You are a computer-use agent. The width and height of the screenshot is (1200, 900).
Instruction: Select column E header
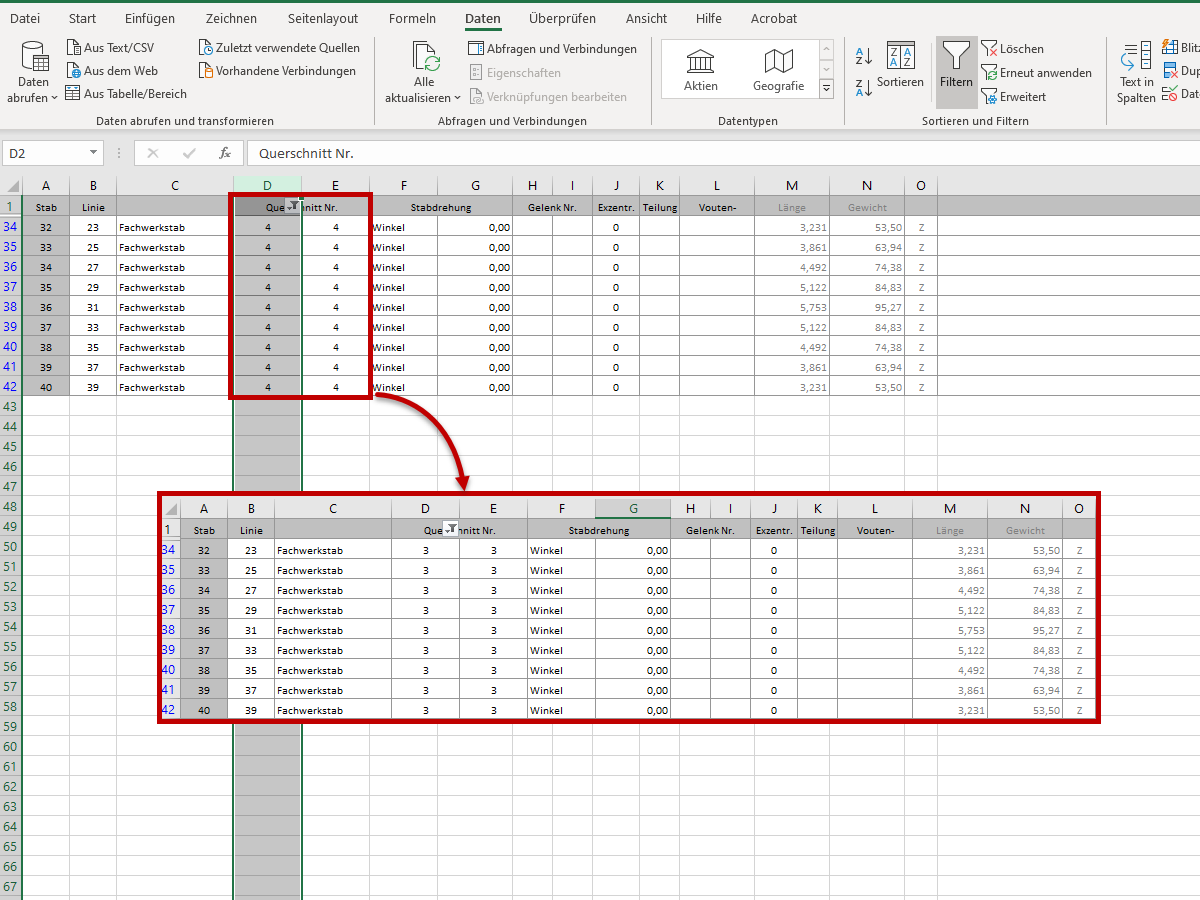click(x=335, y=186)
